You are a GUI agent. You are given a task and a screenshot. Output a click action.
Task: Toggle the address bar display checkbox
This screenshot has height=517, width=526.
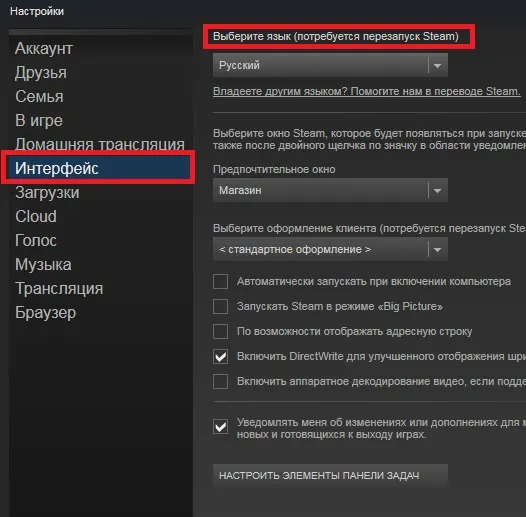(220, 331)
